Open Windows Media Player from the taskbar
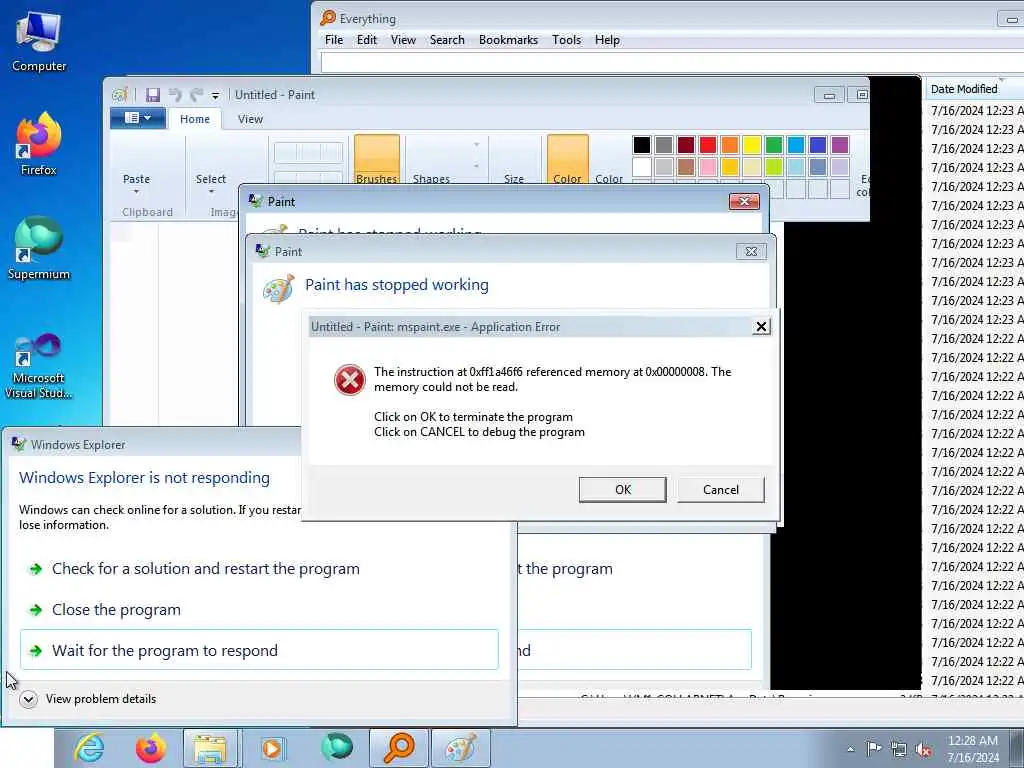Image resolution: width=1024 pixels, height=768 pixels. pyautogui.click(x=272, y=748)
